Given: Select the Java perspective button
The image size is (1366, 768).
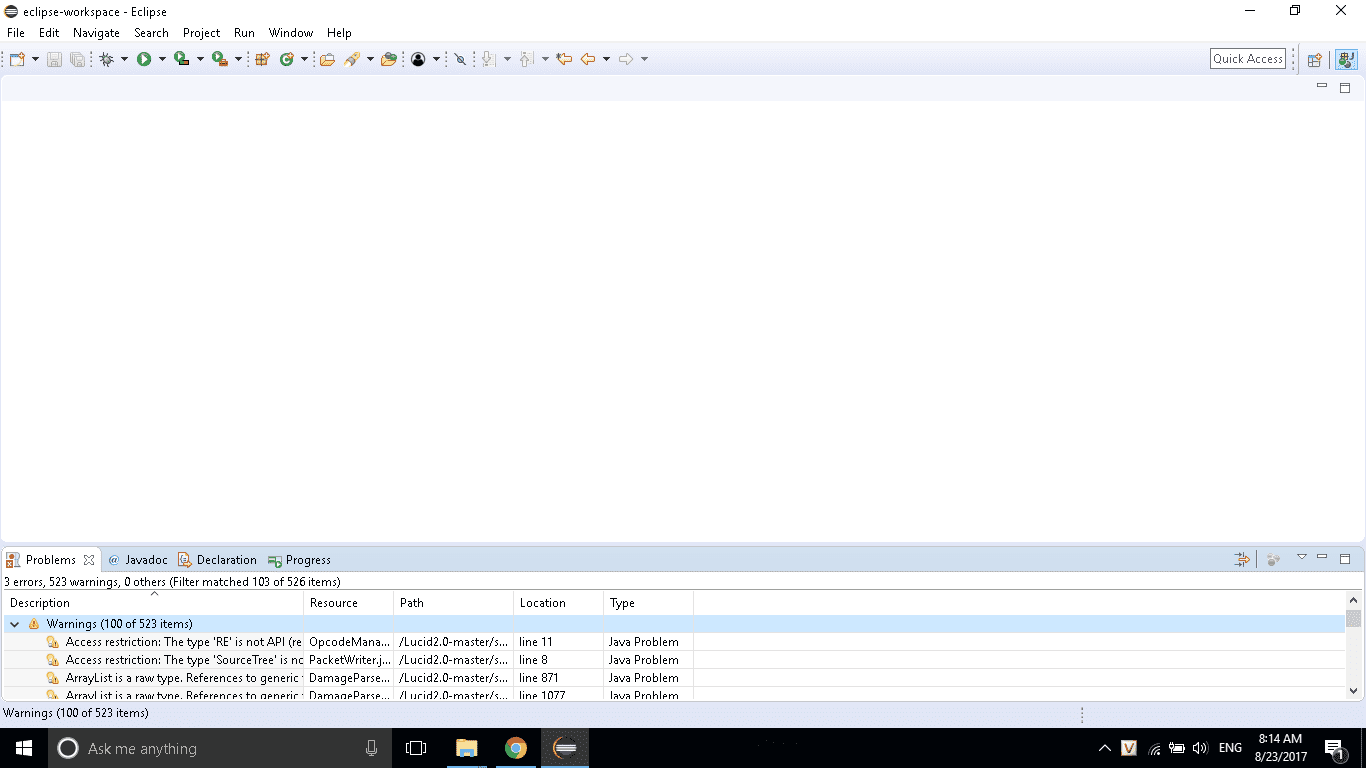Looking at the screenshot, I should (x=1346, y=59).
